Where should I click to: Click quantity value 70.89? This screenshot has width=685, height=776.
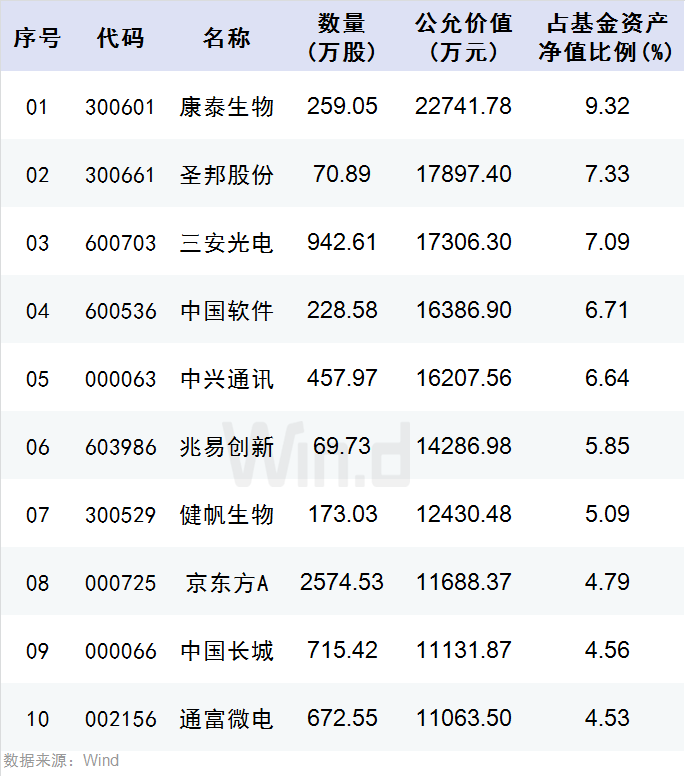click(342, 174)
